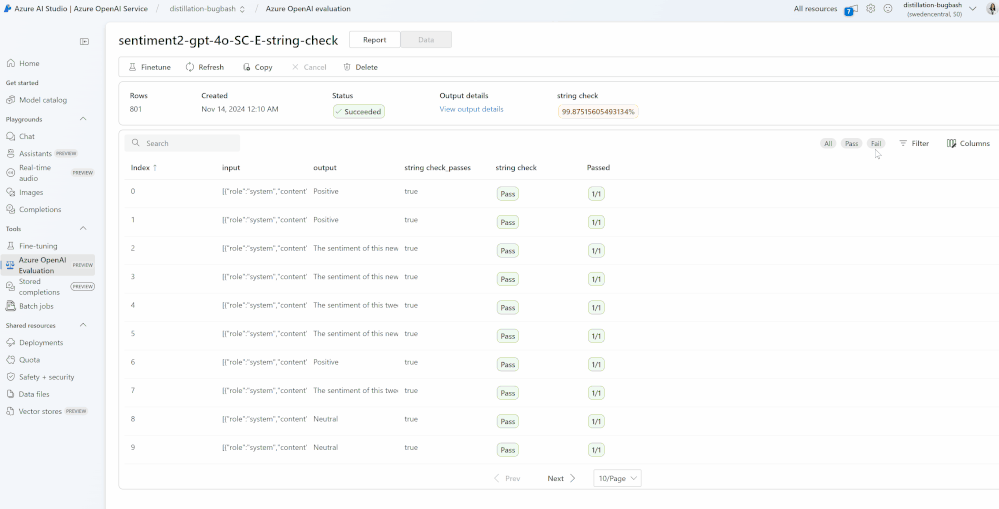Delete this evaluation
The width and height of the screenshot is (999, 509).
[x=360, y=67]
